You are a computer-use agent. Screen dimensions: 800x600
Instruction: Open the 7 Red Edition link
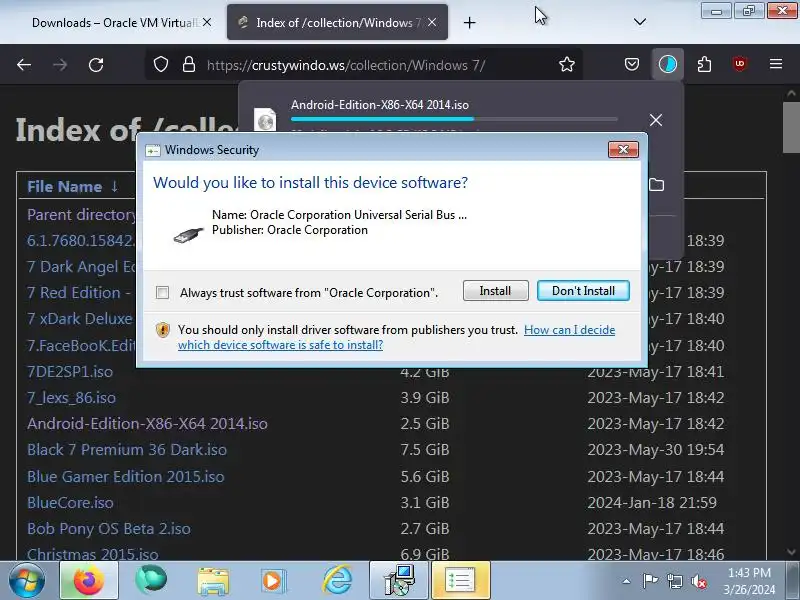click(x=79, y=293)
